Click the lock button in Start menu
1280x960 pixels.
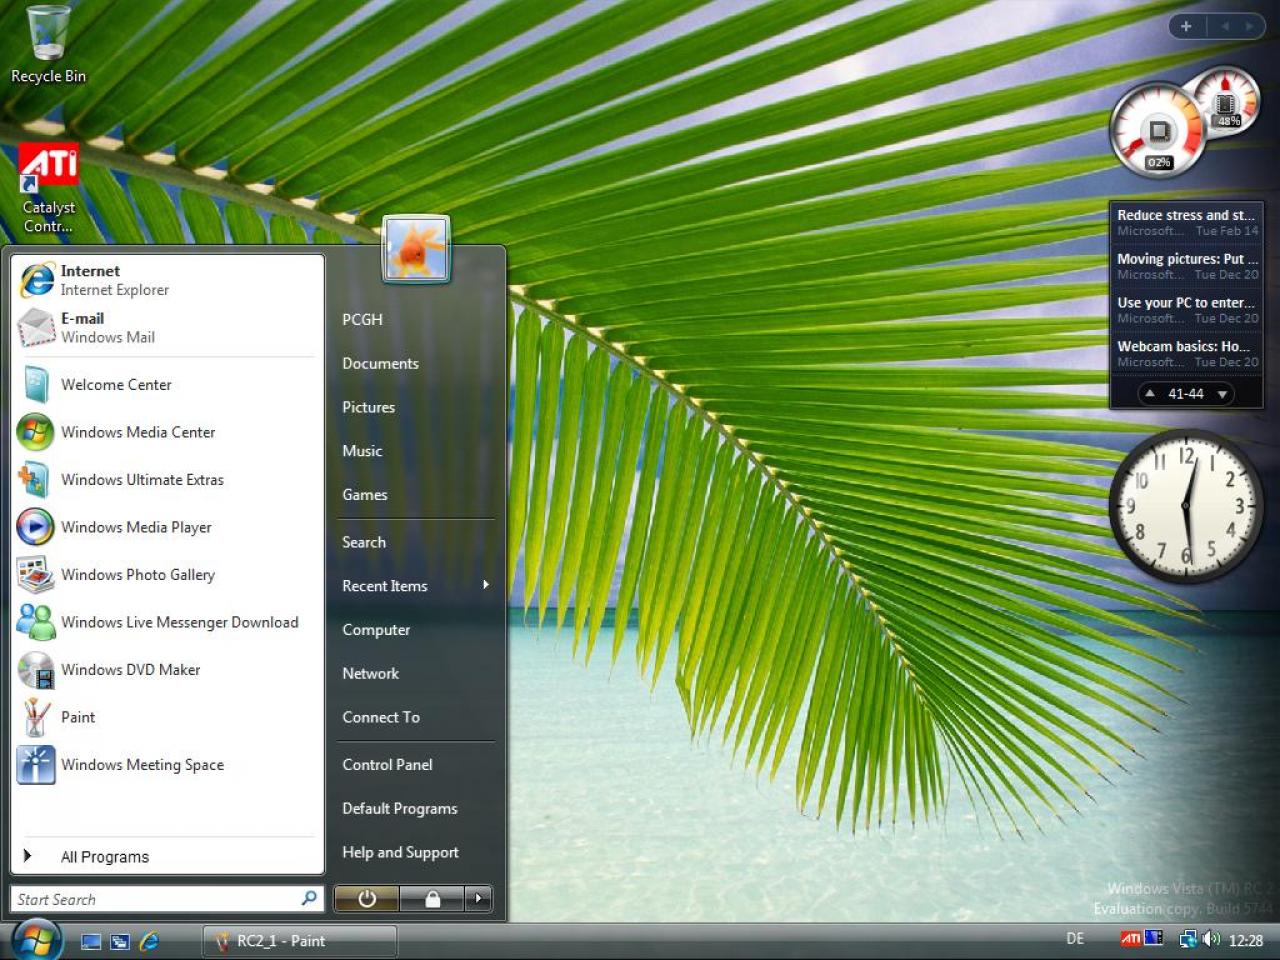click(432, 898)
